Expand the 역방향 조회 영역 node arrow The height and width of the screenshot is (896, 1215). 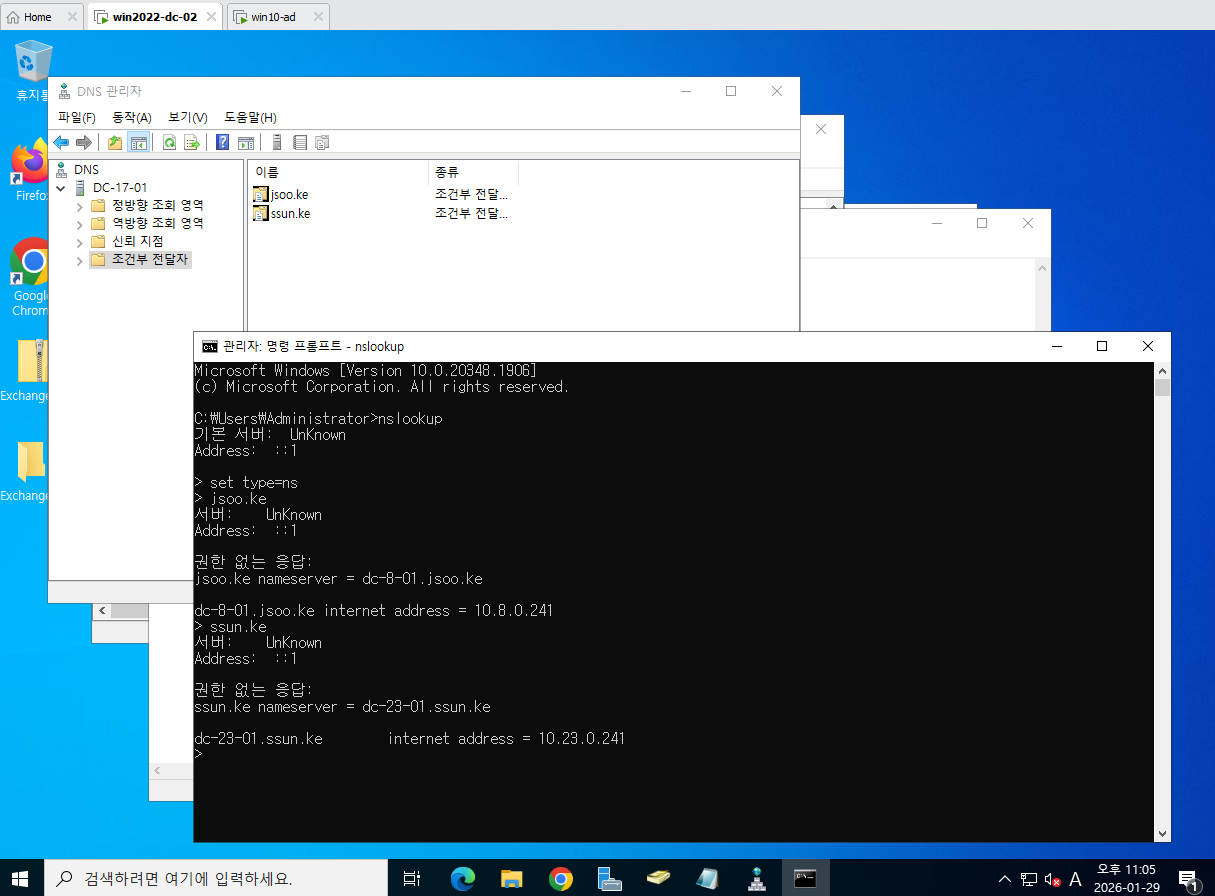[x=80, y=224]
